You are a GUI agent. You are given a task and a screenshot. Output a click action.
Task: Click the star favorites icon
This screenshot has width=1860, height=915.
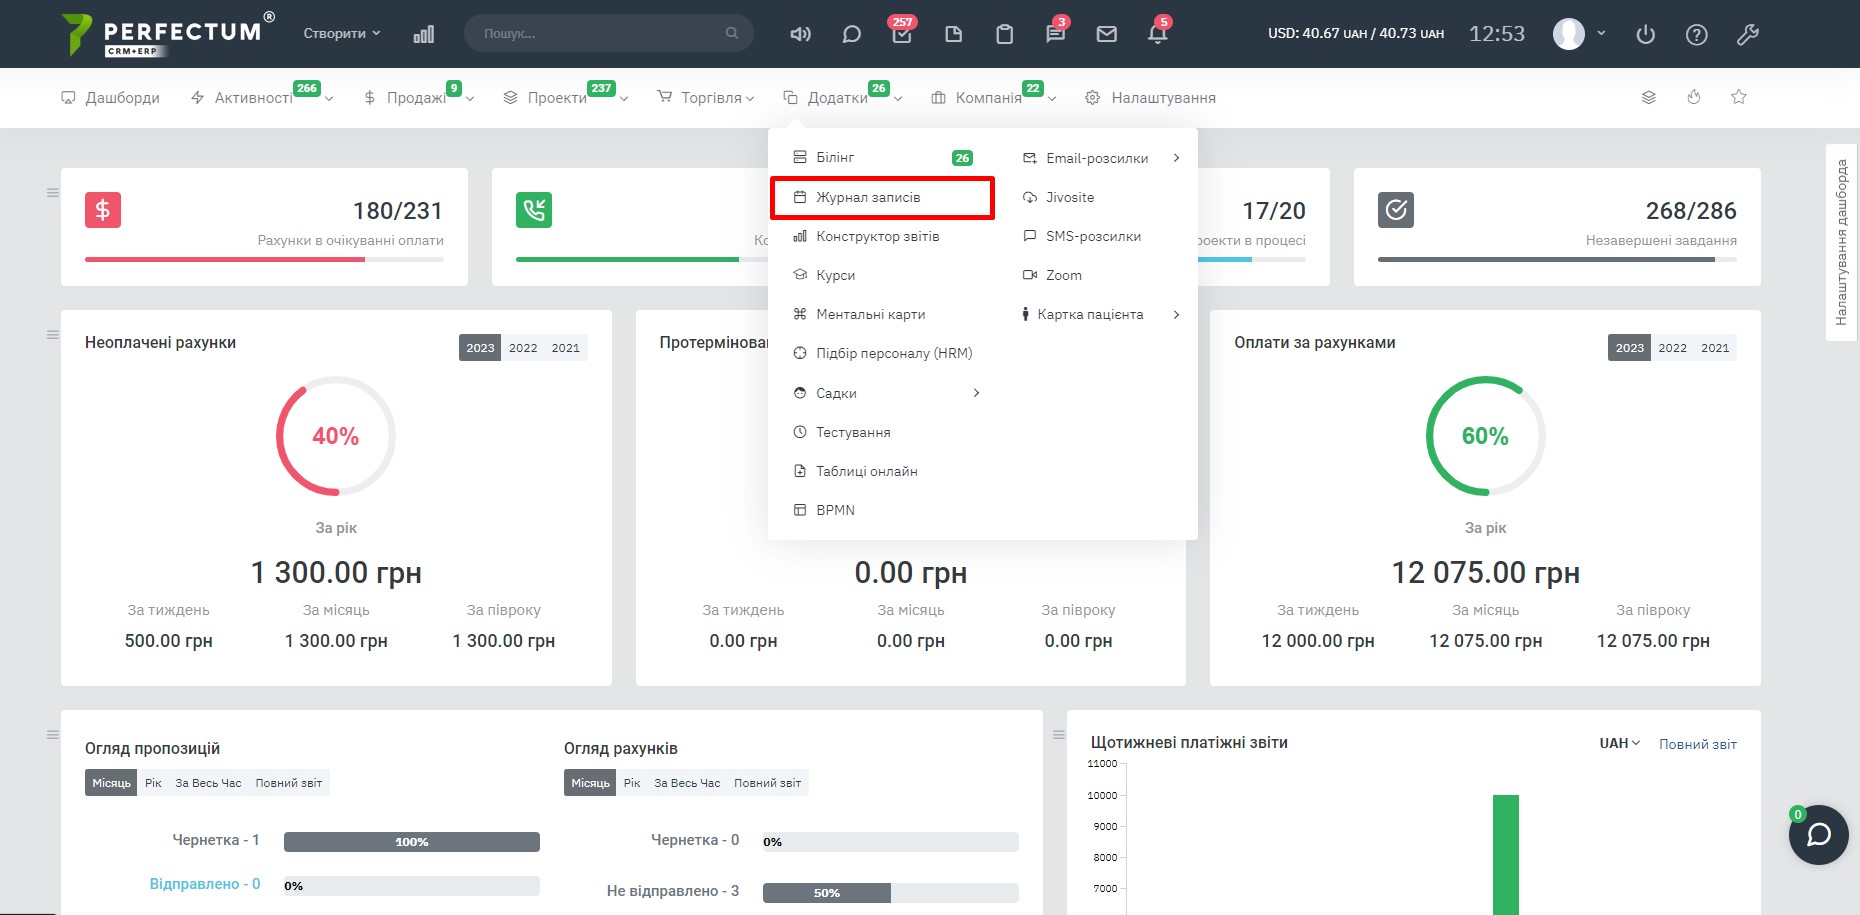click(x=1738, y=97)
